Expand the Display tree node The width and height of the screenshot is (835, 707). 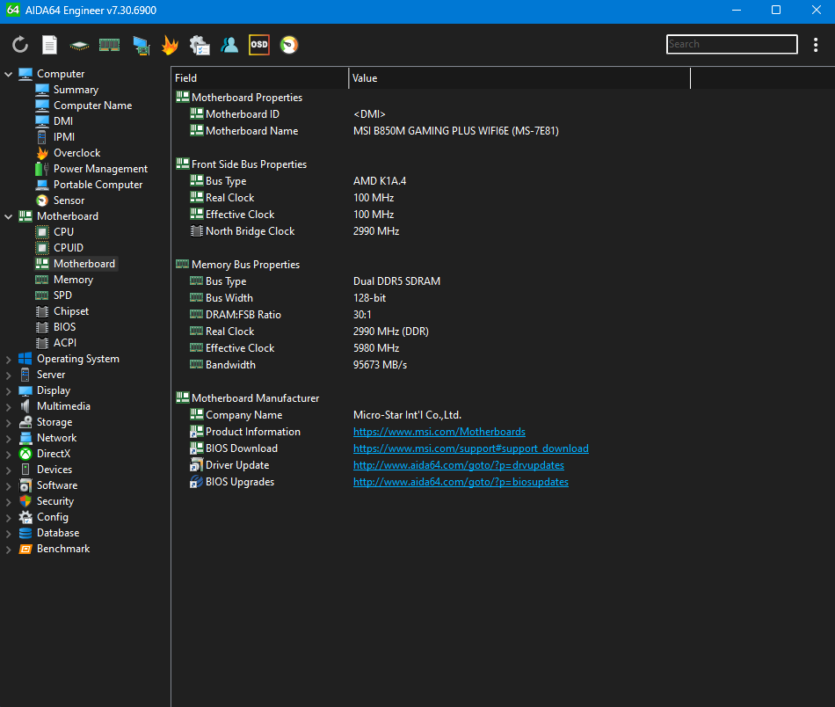pyautogui.click(x=9, y=391)
